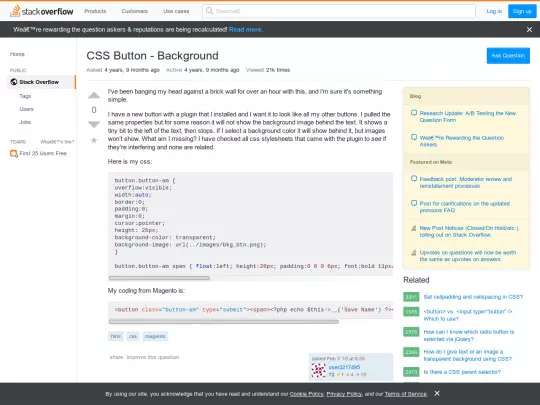540x405 pixels.
Task: Dismiss the reputation announcement banner
Action: (529, 30)
